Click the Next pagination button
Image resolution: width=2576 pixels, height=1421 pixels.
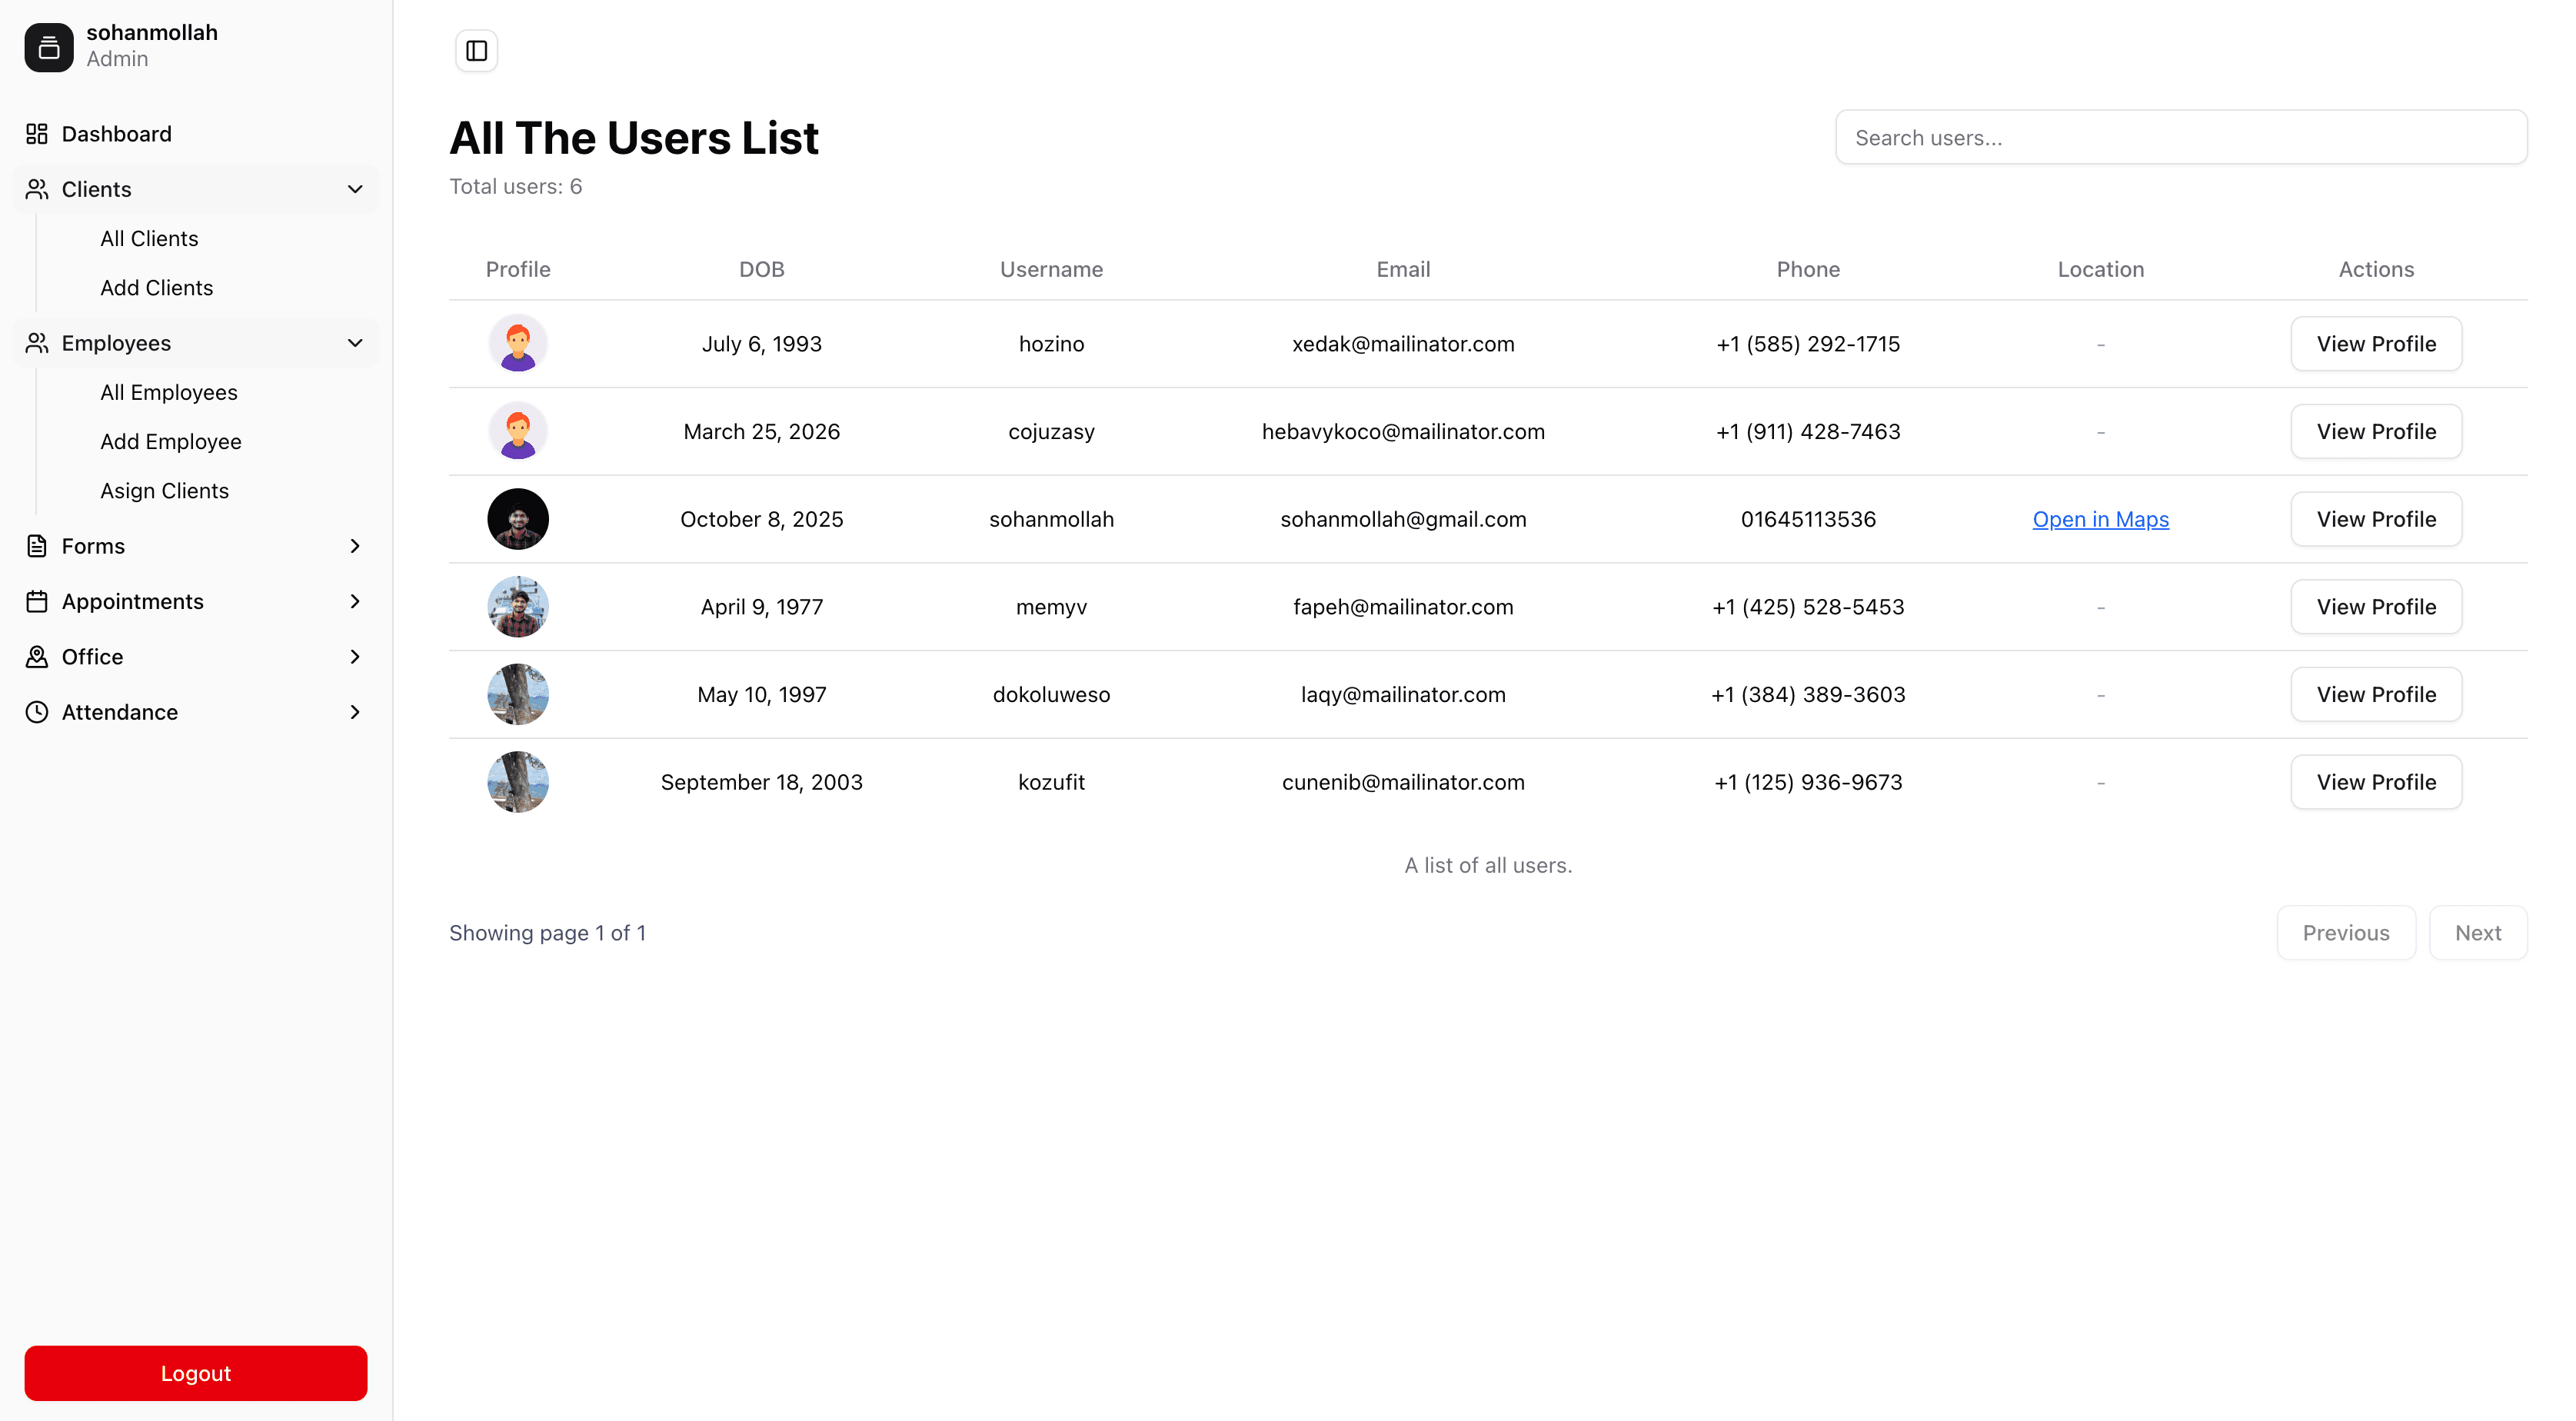pos(2478,932)
